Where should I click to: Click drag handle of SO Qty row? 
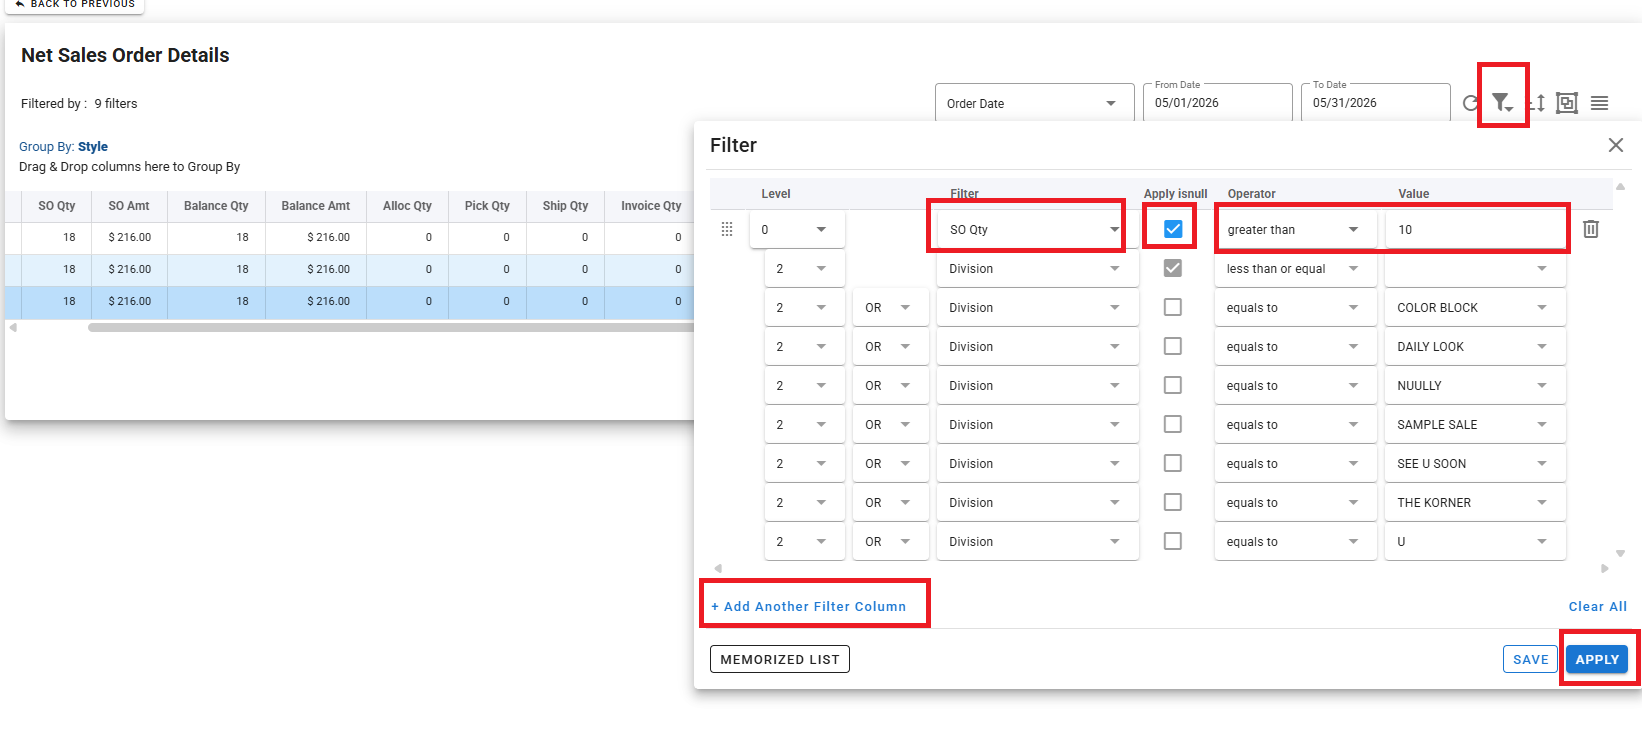(727, 229)
